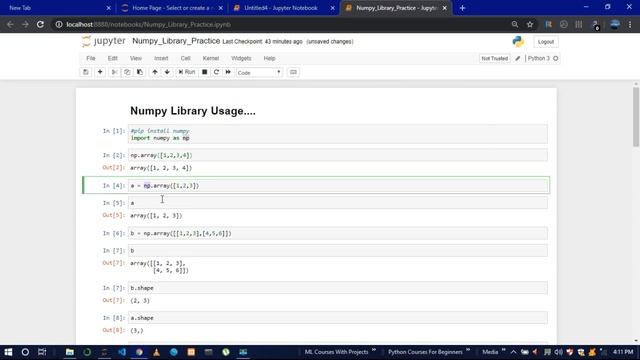Close the Untitled4 browser tab
Screen dimensions: 640x360
[333, 8]
